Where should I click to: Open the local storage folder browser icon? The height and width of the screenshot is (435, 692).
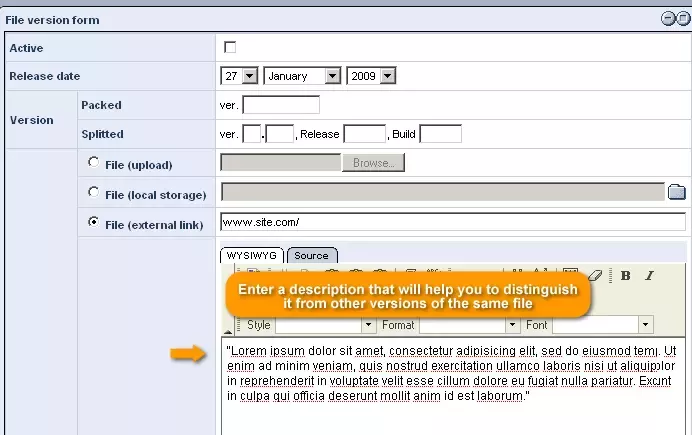click(677, 192)
